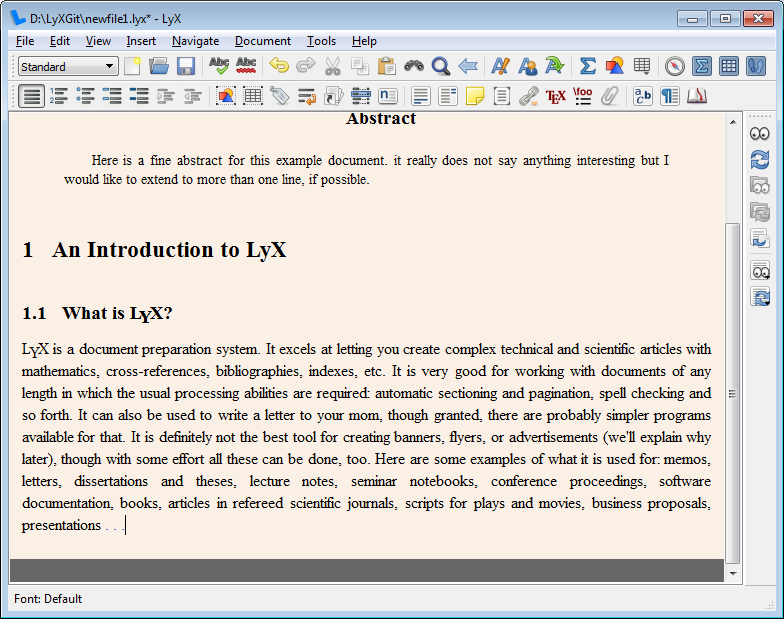Open the Navigate menu
This screenshot has width=784, height=619.
pos(196,41)
